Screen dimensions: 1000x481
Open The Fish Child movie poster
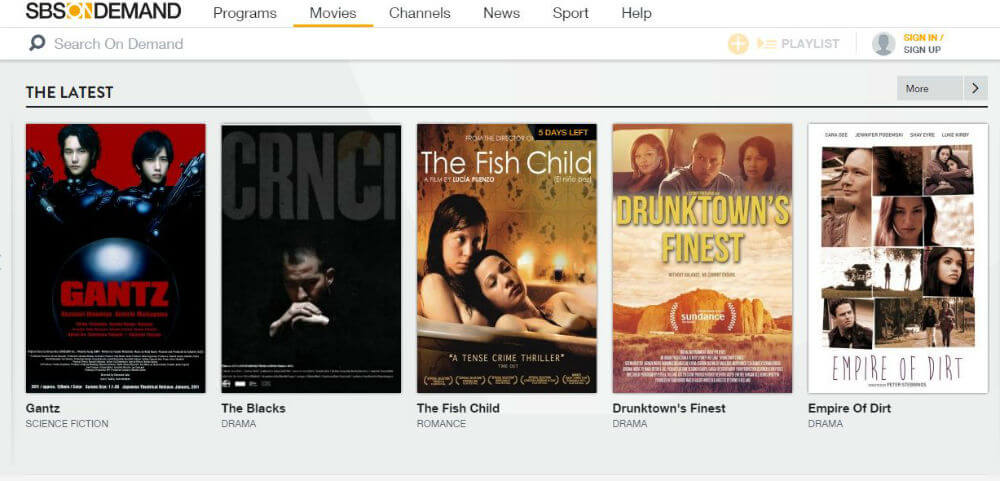click(x=507, y=258)
